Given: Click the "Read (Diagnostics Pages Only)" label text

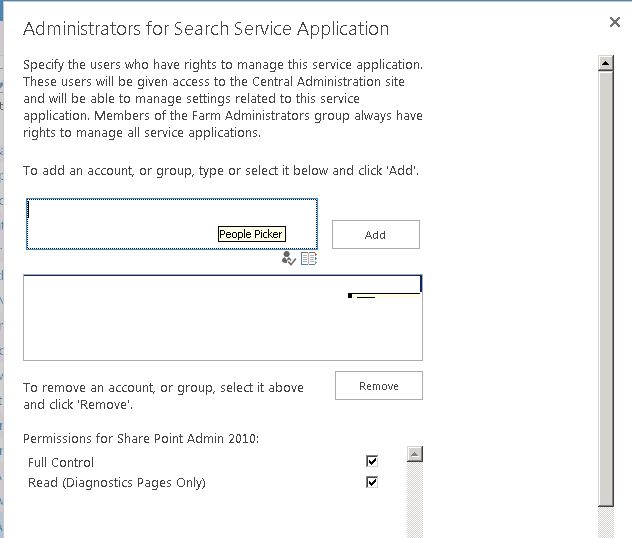Looking at the screenshot, I should coord(117,483).
